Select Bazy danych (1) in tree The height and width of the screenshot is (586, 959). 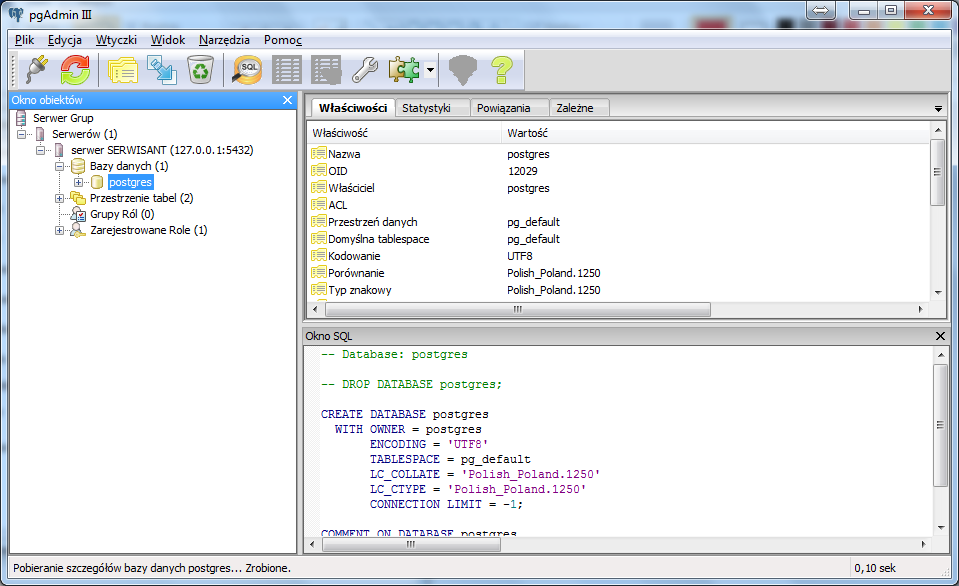[129, 166]
